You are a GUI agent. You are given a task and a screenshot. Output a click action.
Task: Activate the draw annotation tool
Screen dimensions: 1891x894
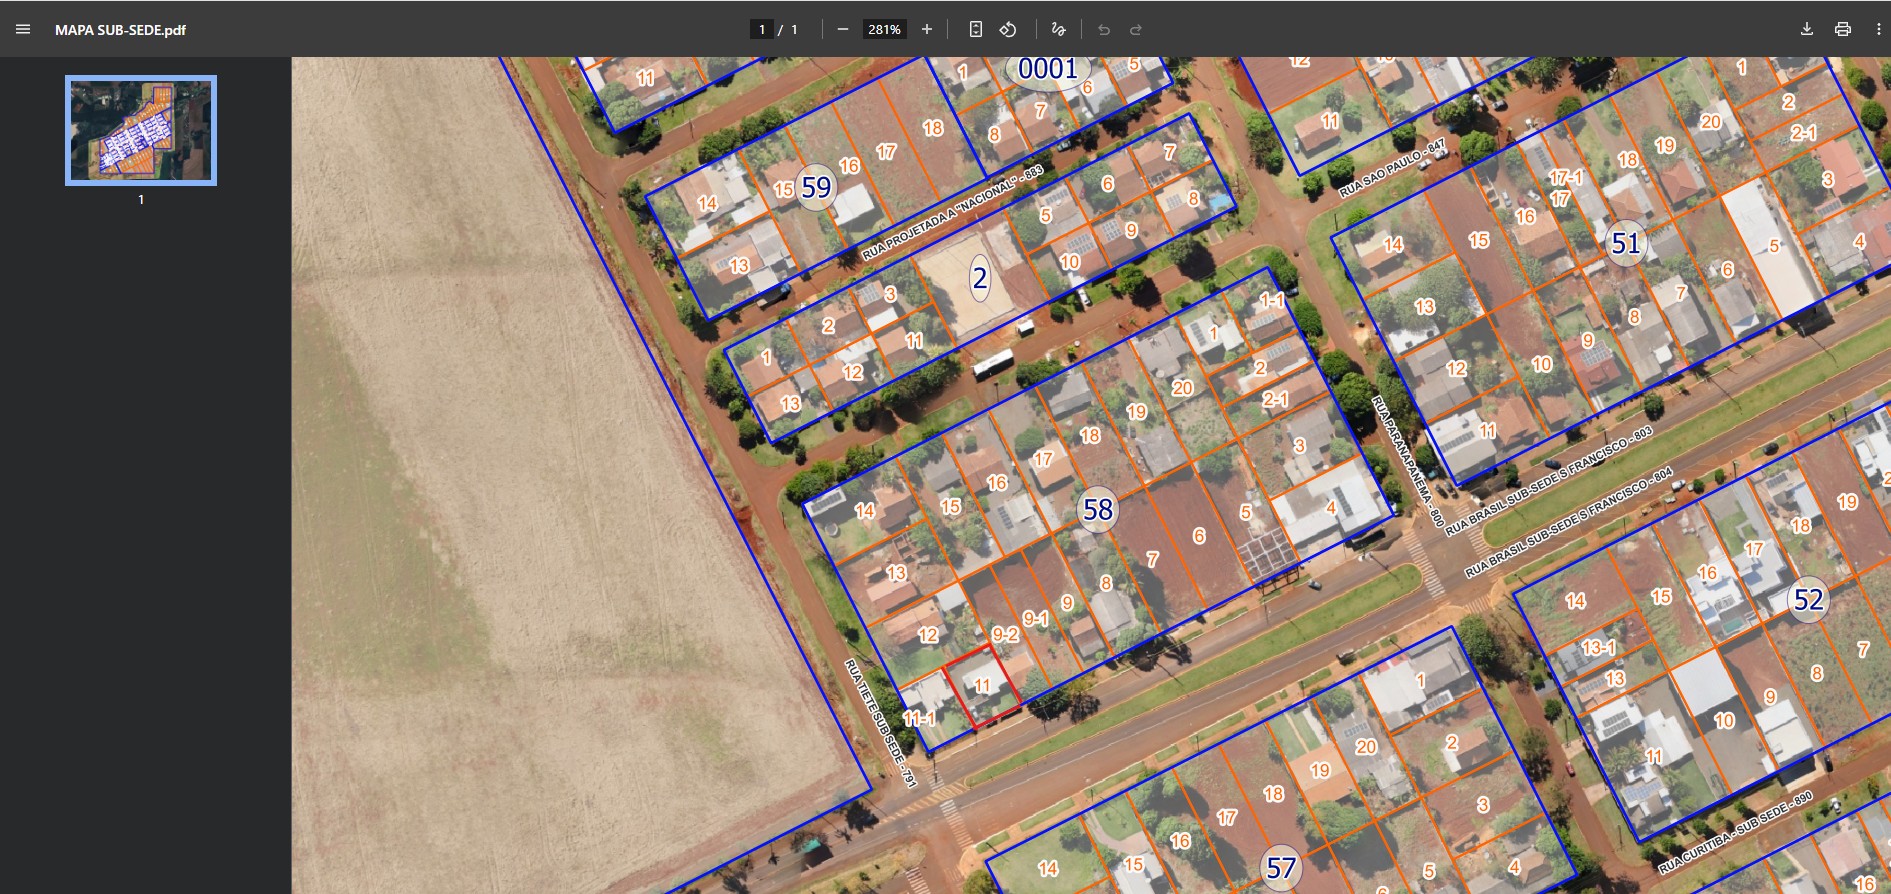pyautogui.click(x=1058, y=29)
